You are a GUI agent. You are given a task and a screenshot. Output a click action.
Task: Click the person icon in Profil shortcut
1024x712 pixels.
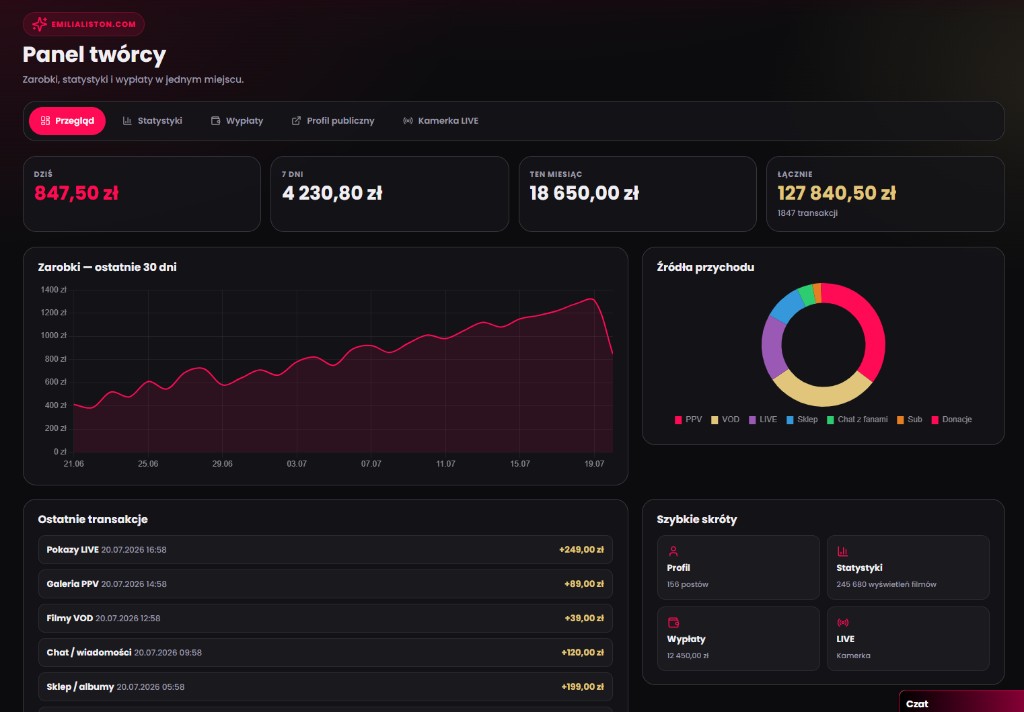pyautogui.click(x=673, y=551)
